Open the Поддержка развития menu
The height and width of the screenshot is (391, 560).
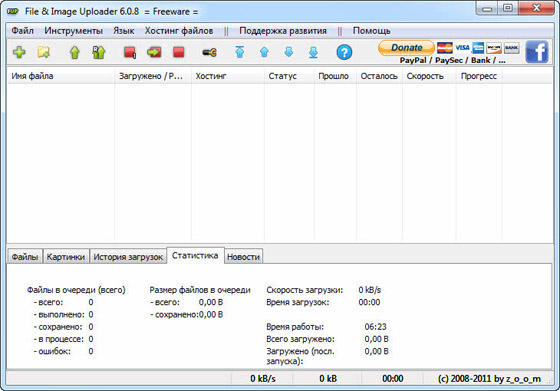coord(283,31)
